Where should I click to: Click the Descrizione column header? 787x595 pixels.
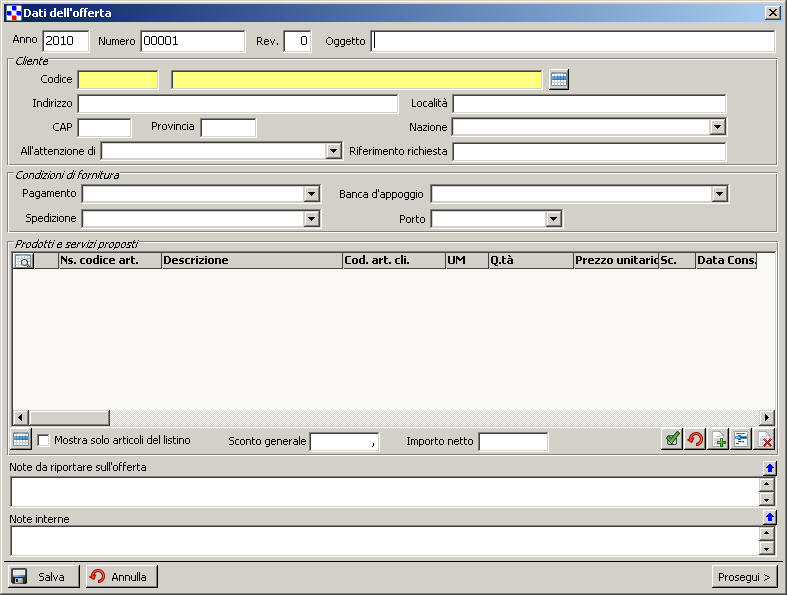(251, 261)
